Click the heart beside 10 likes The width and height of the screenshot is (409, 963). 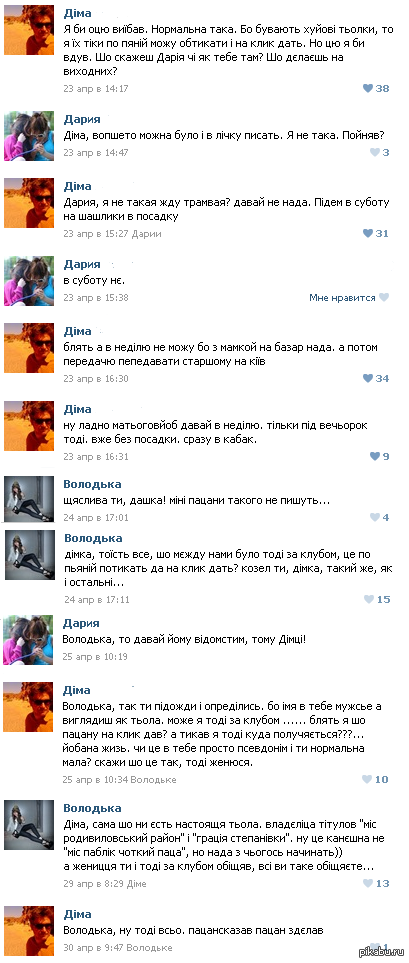click(x=367, y=779)
